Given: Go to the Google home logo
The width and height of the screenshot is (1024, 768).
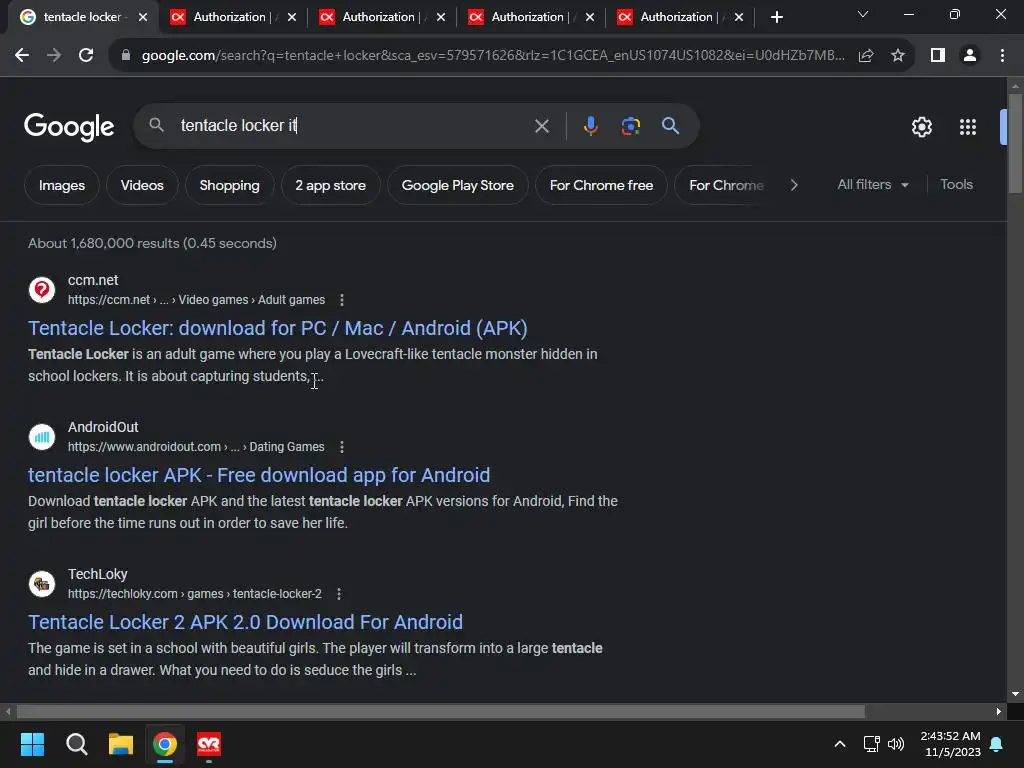Looking at the screenshot, I should click(x=69, y=127).
